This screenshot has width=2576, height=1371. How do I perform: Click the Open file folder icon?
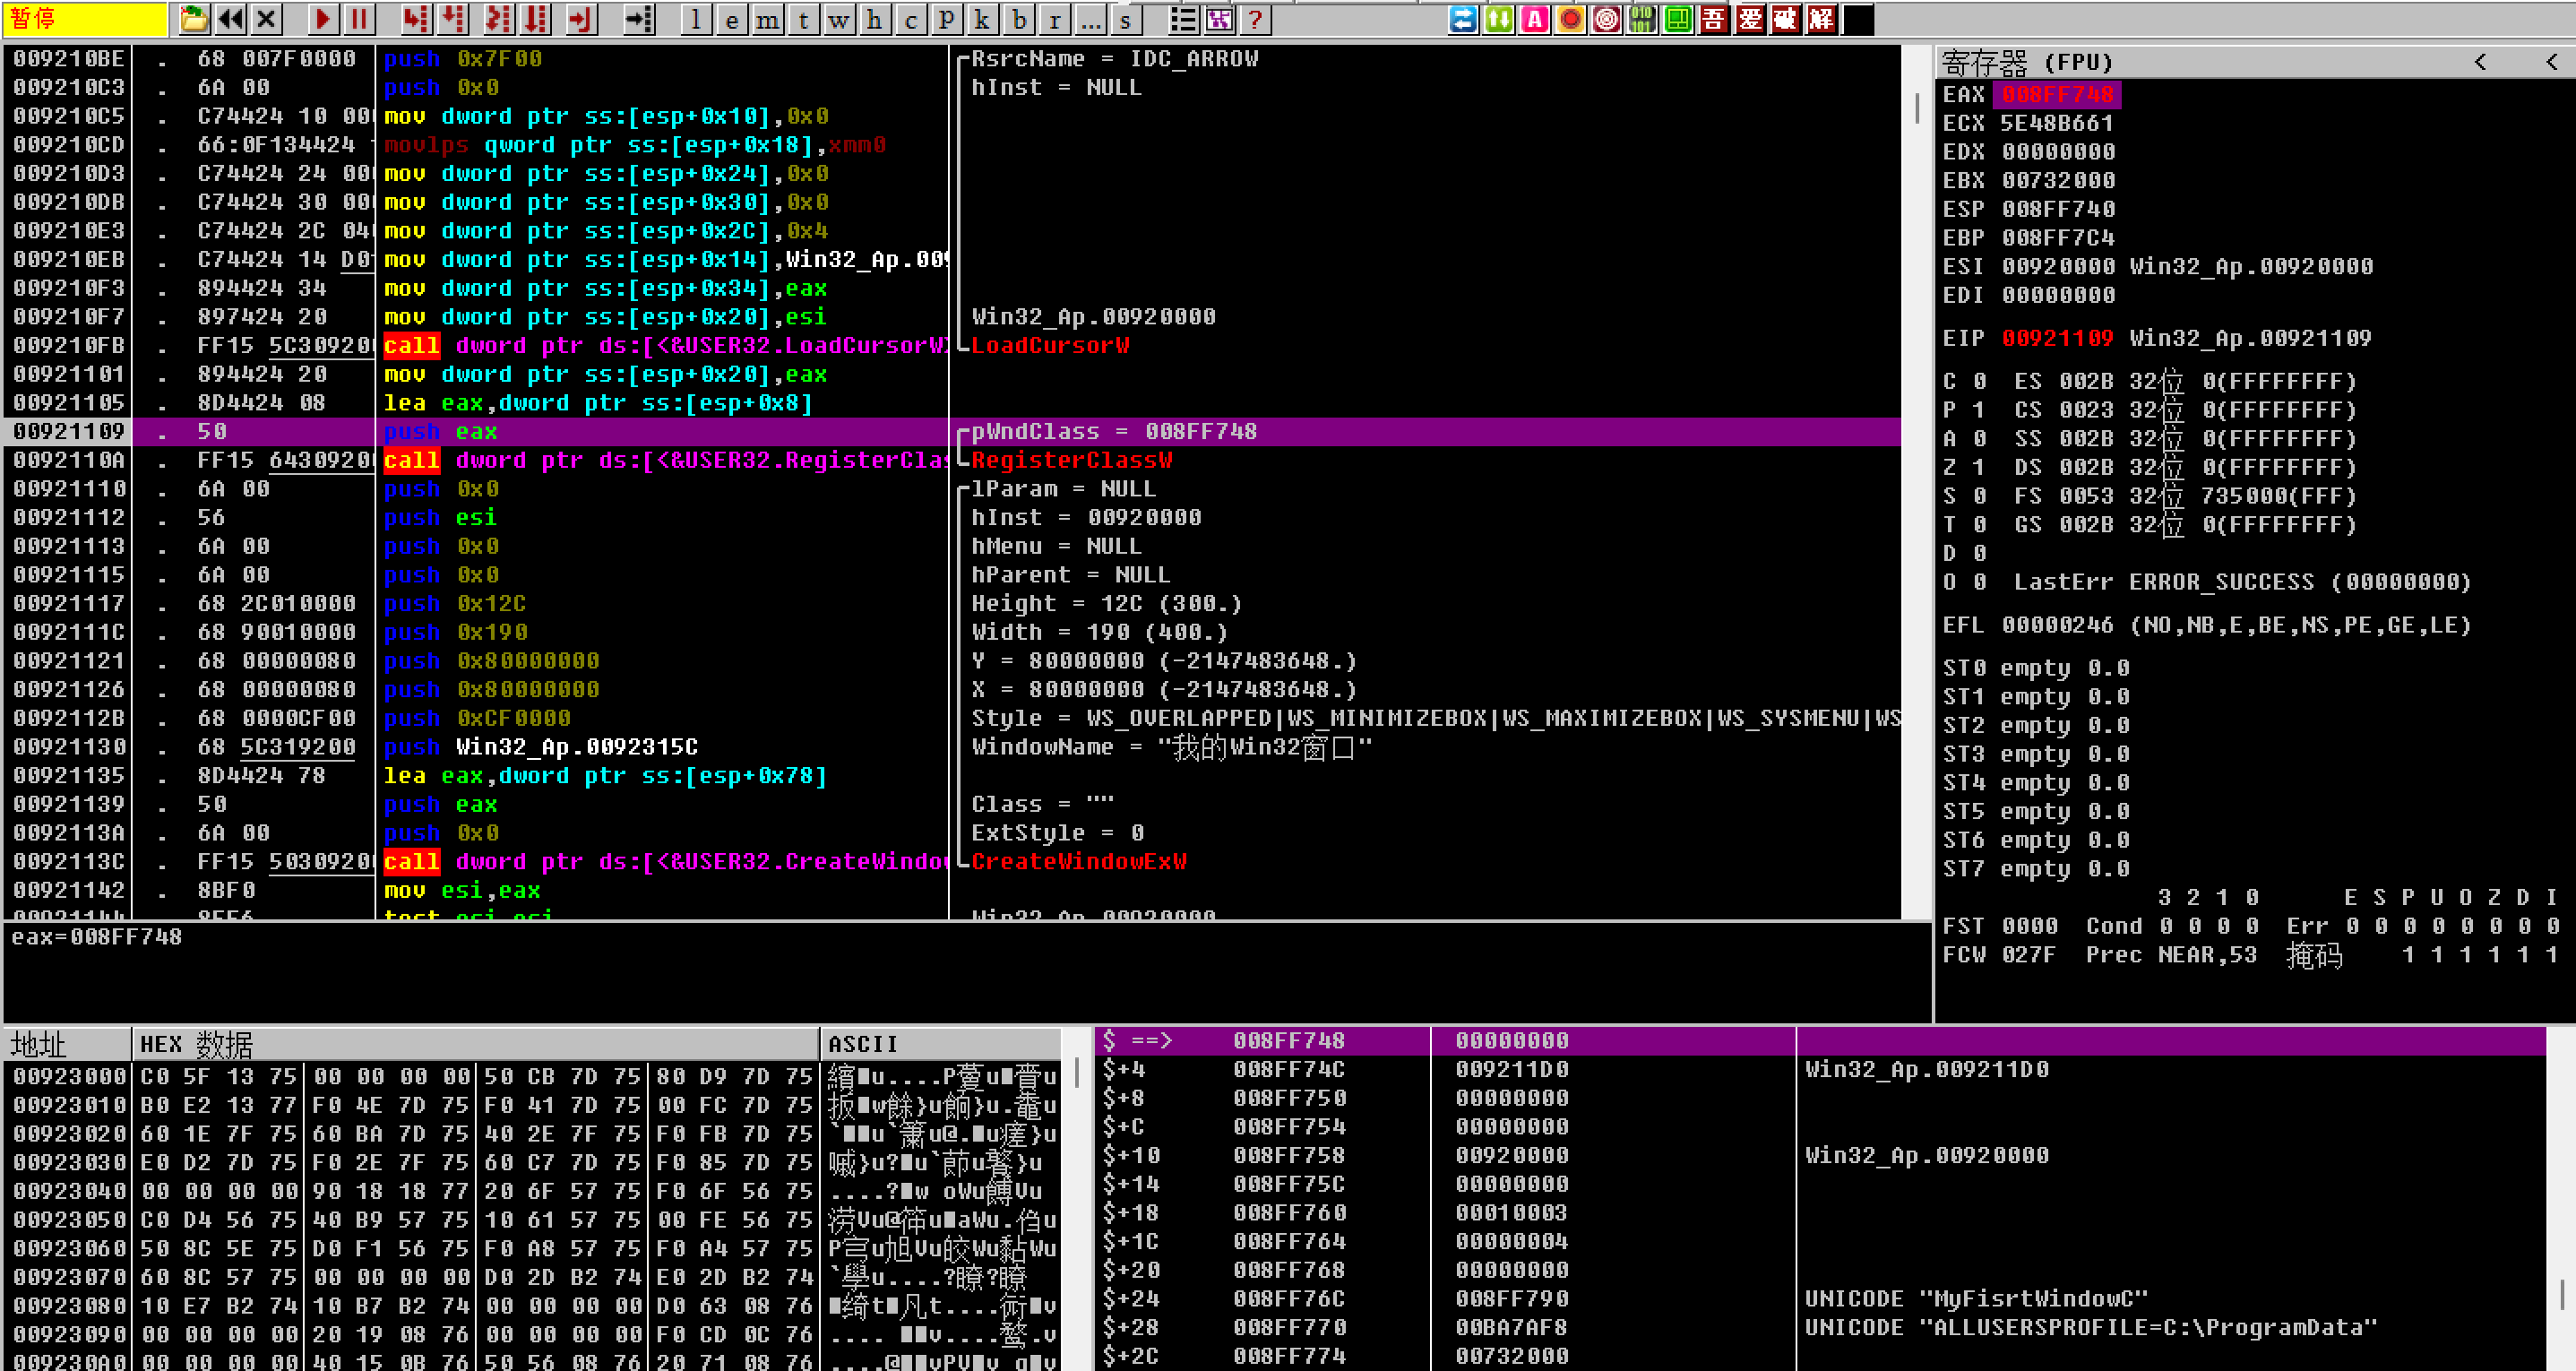194,18
